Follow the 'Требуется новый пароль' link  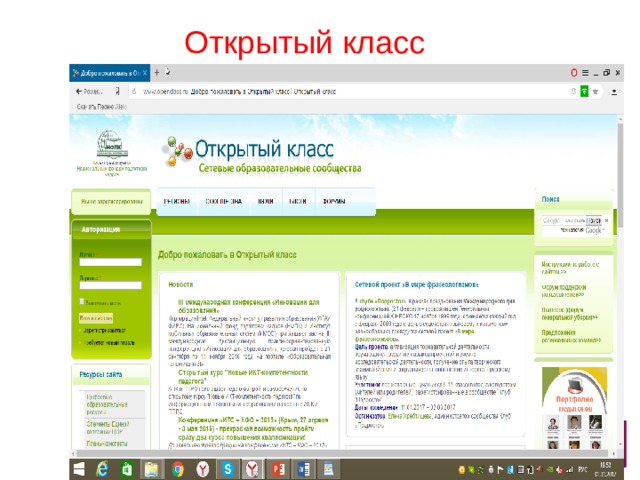point(109,342)
